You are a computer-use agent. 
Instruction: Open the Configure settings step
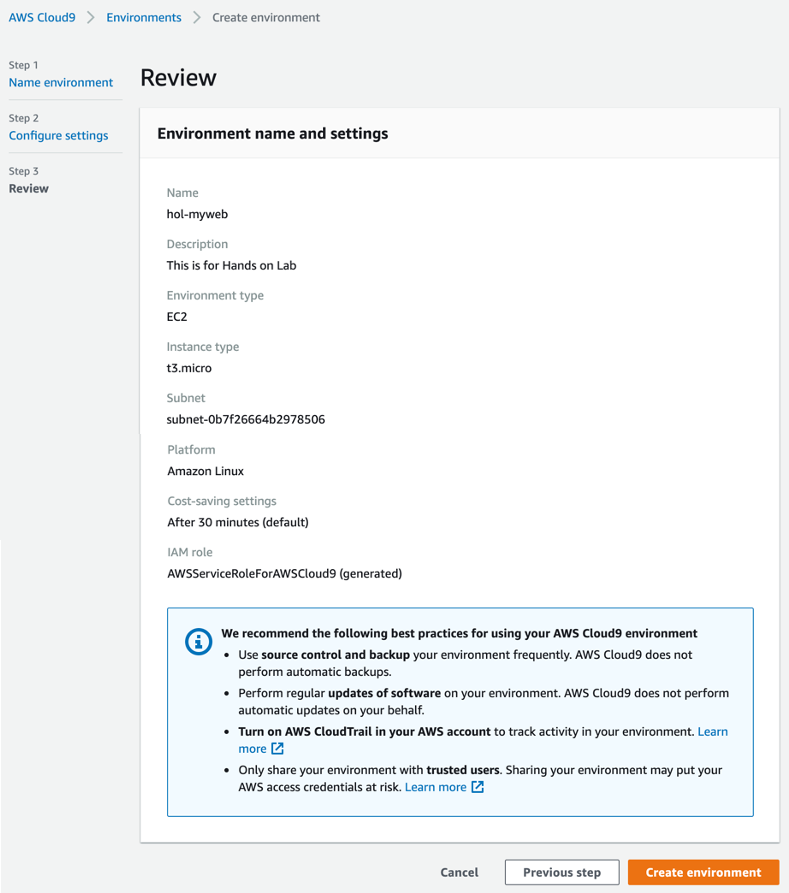tap(58, 136)
